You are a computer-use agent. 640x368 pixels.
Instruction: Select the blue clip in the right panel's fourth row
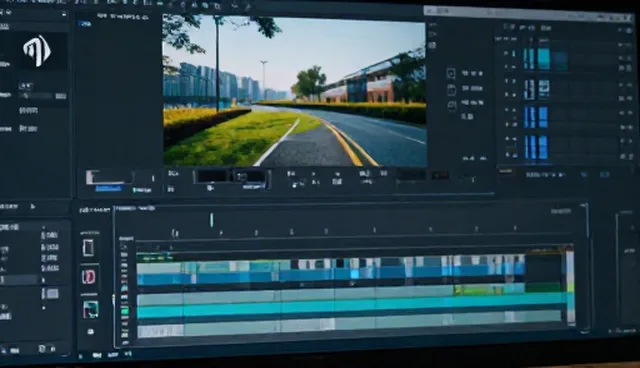[543, 147]
